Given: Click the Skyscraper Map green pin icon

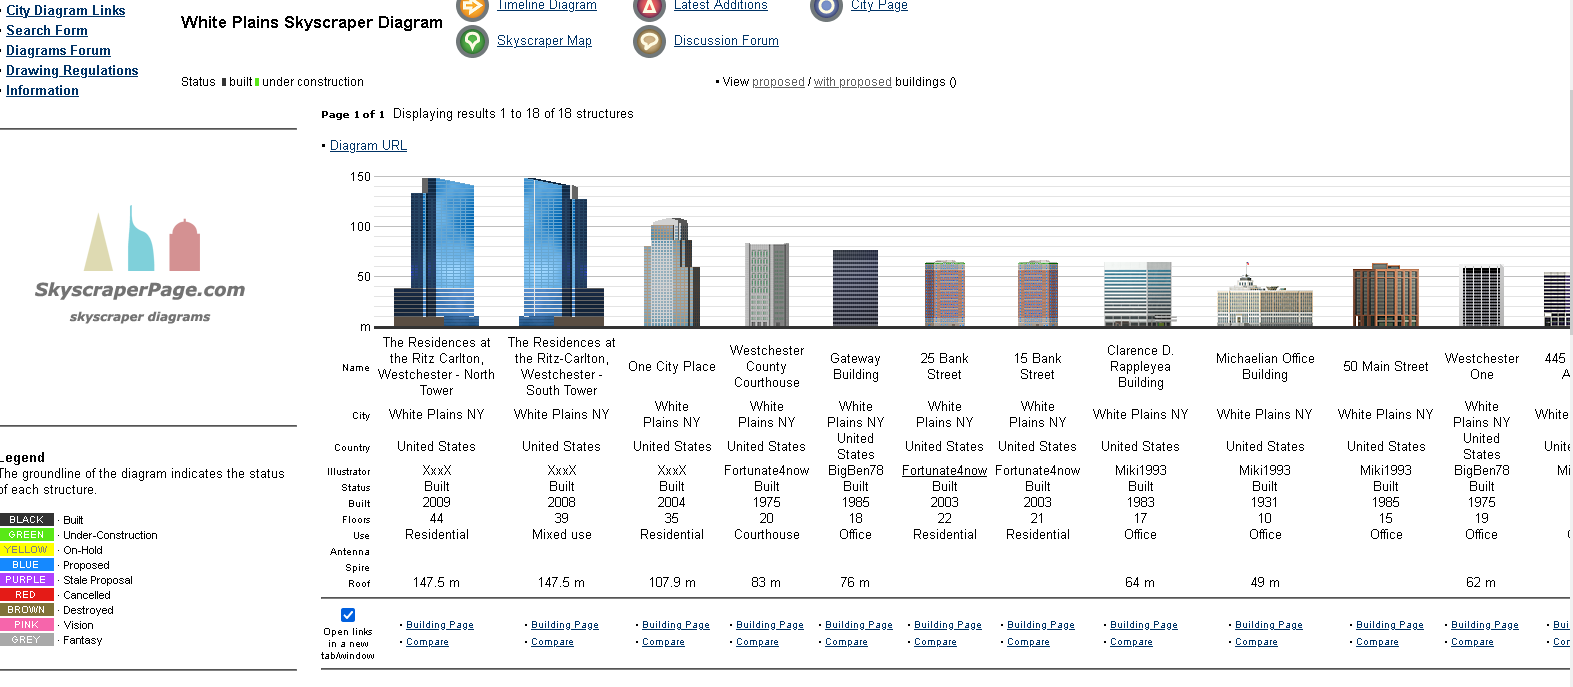Looking at the screenshot, I should pyautogui.click(x=472, y=41).
